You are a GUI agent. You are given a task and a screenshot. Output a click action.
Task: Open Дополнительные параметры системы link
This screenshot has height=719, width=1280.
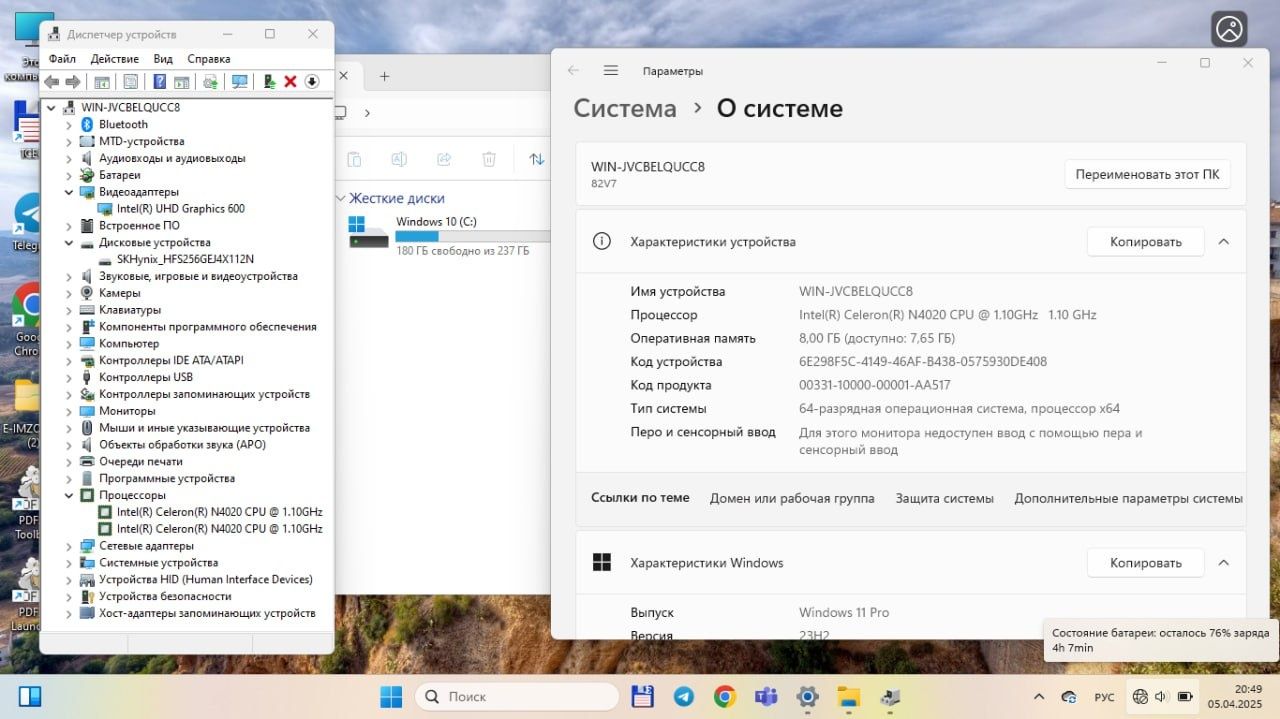1128,498
